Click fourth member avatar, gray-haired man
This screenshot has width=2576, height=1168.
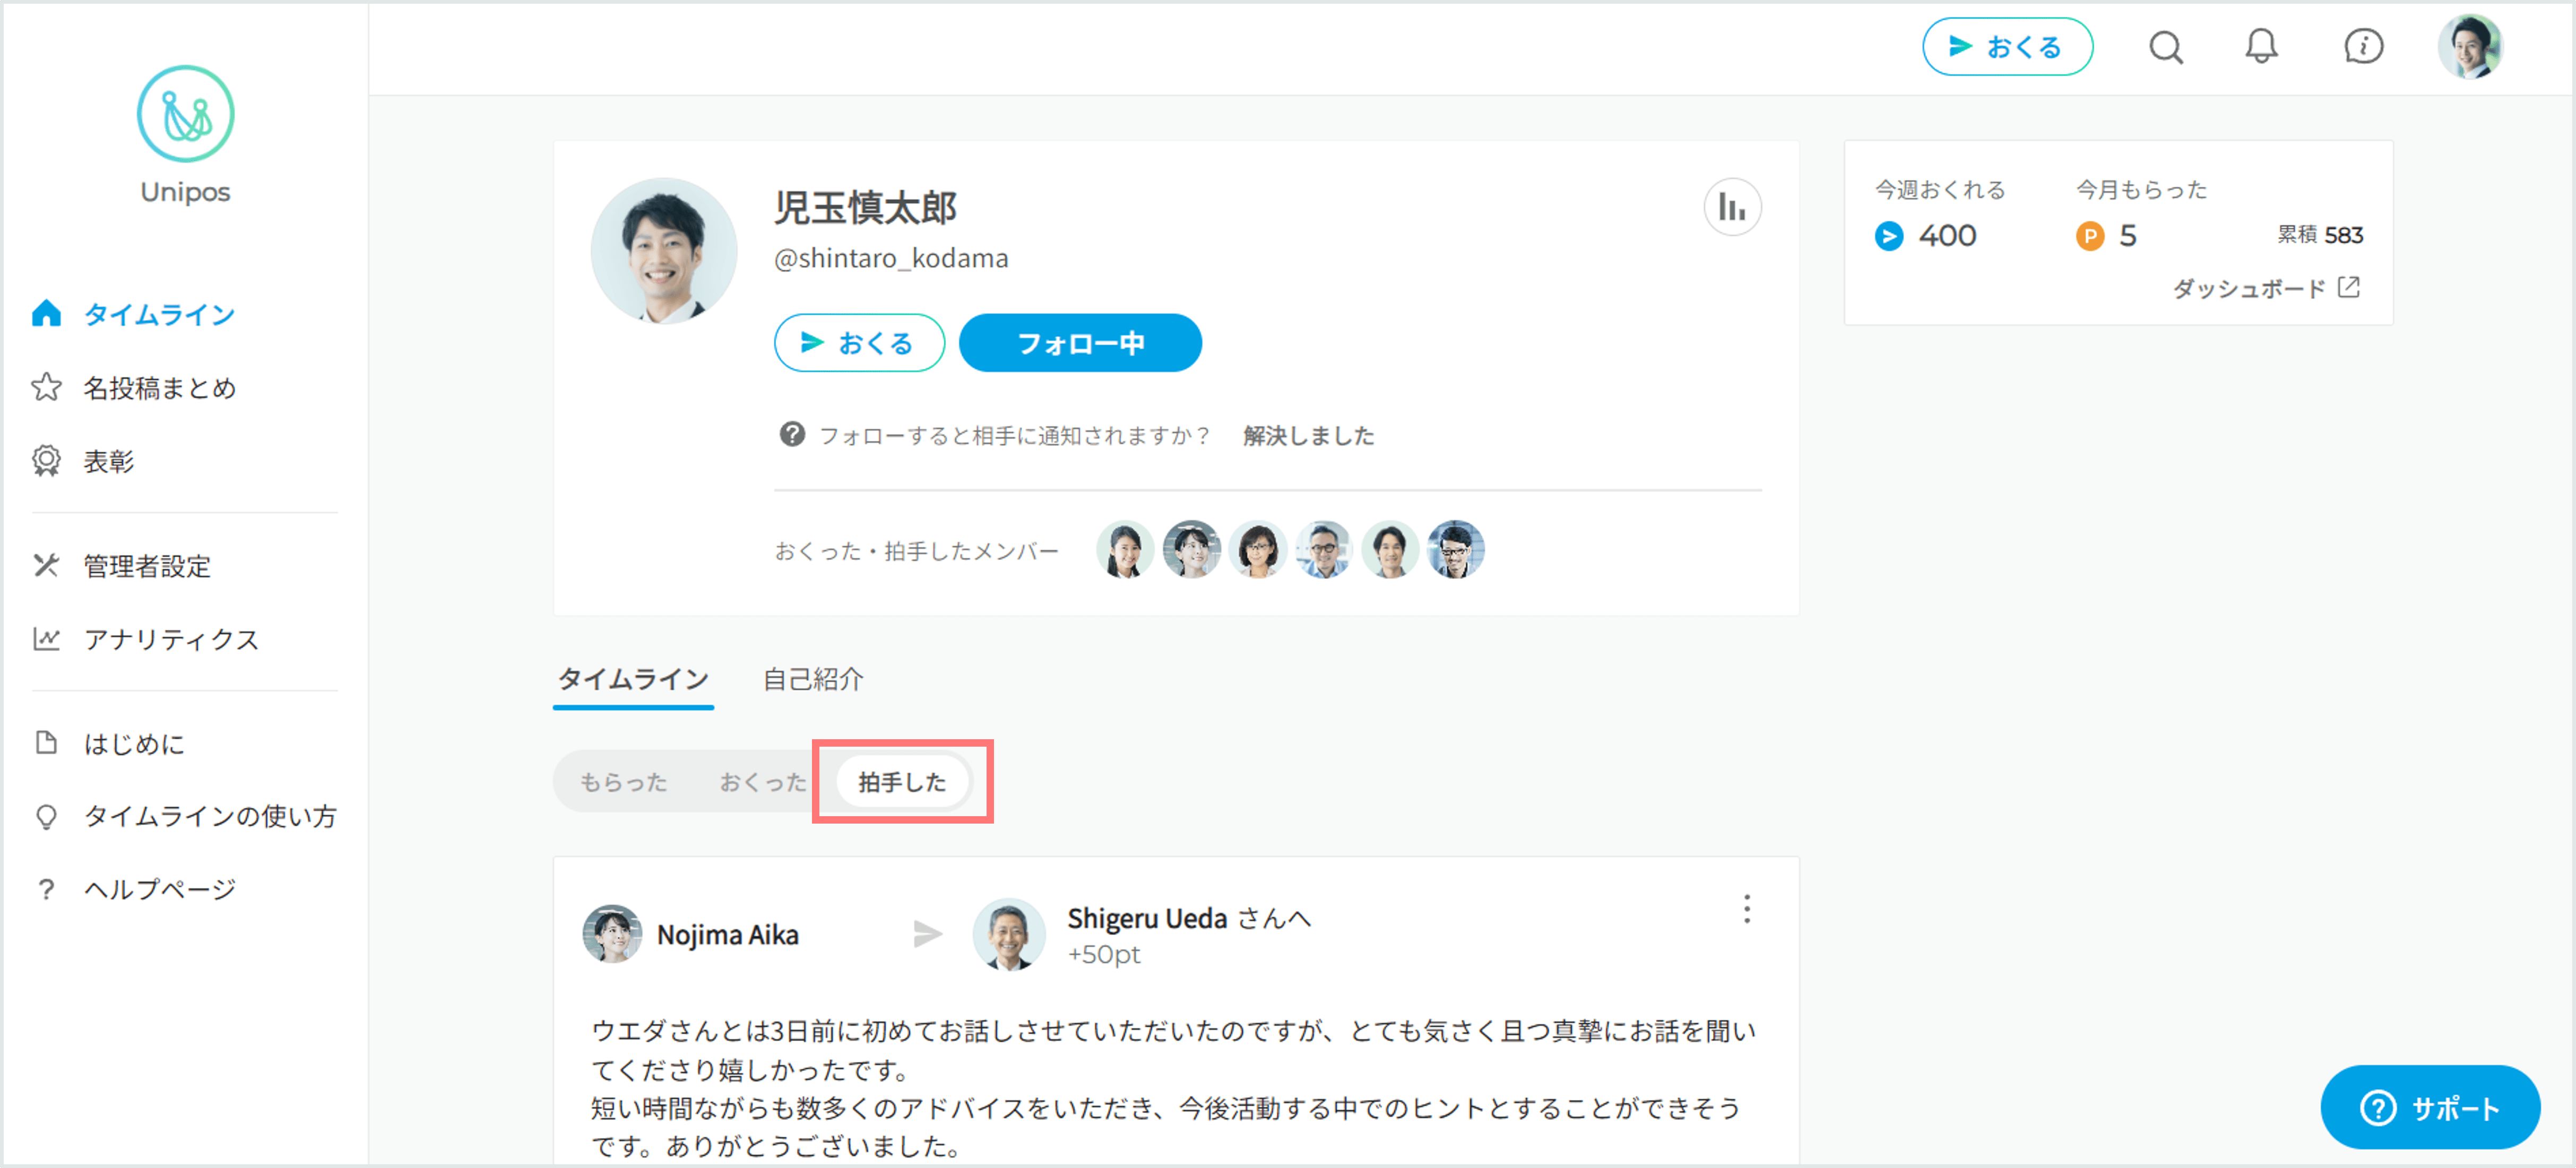click(1323, 549)
